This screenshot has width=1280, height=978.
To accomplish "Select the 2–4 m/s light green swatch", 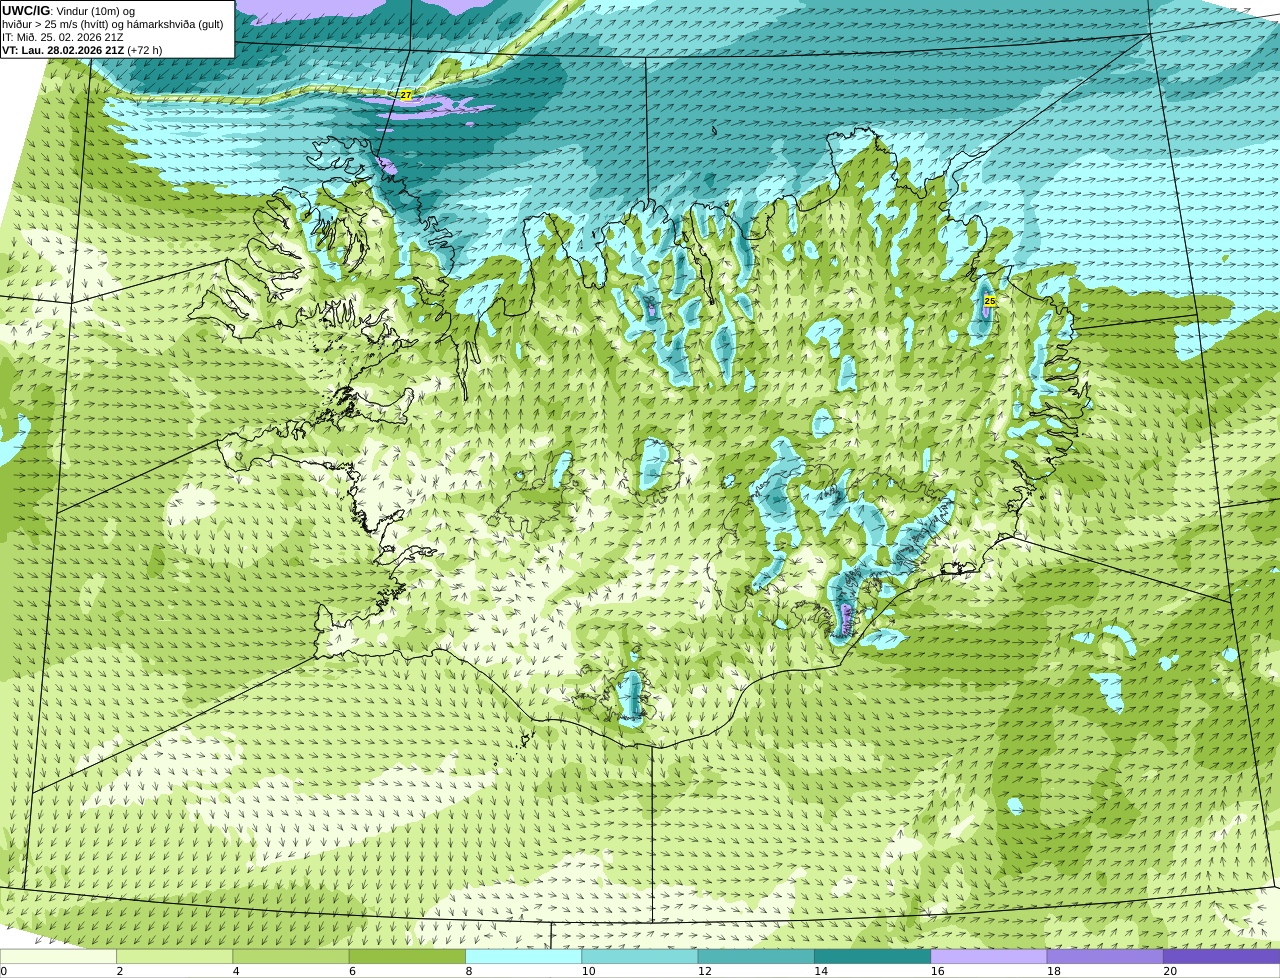I will coord(174,956).
